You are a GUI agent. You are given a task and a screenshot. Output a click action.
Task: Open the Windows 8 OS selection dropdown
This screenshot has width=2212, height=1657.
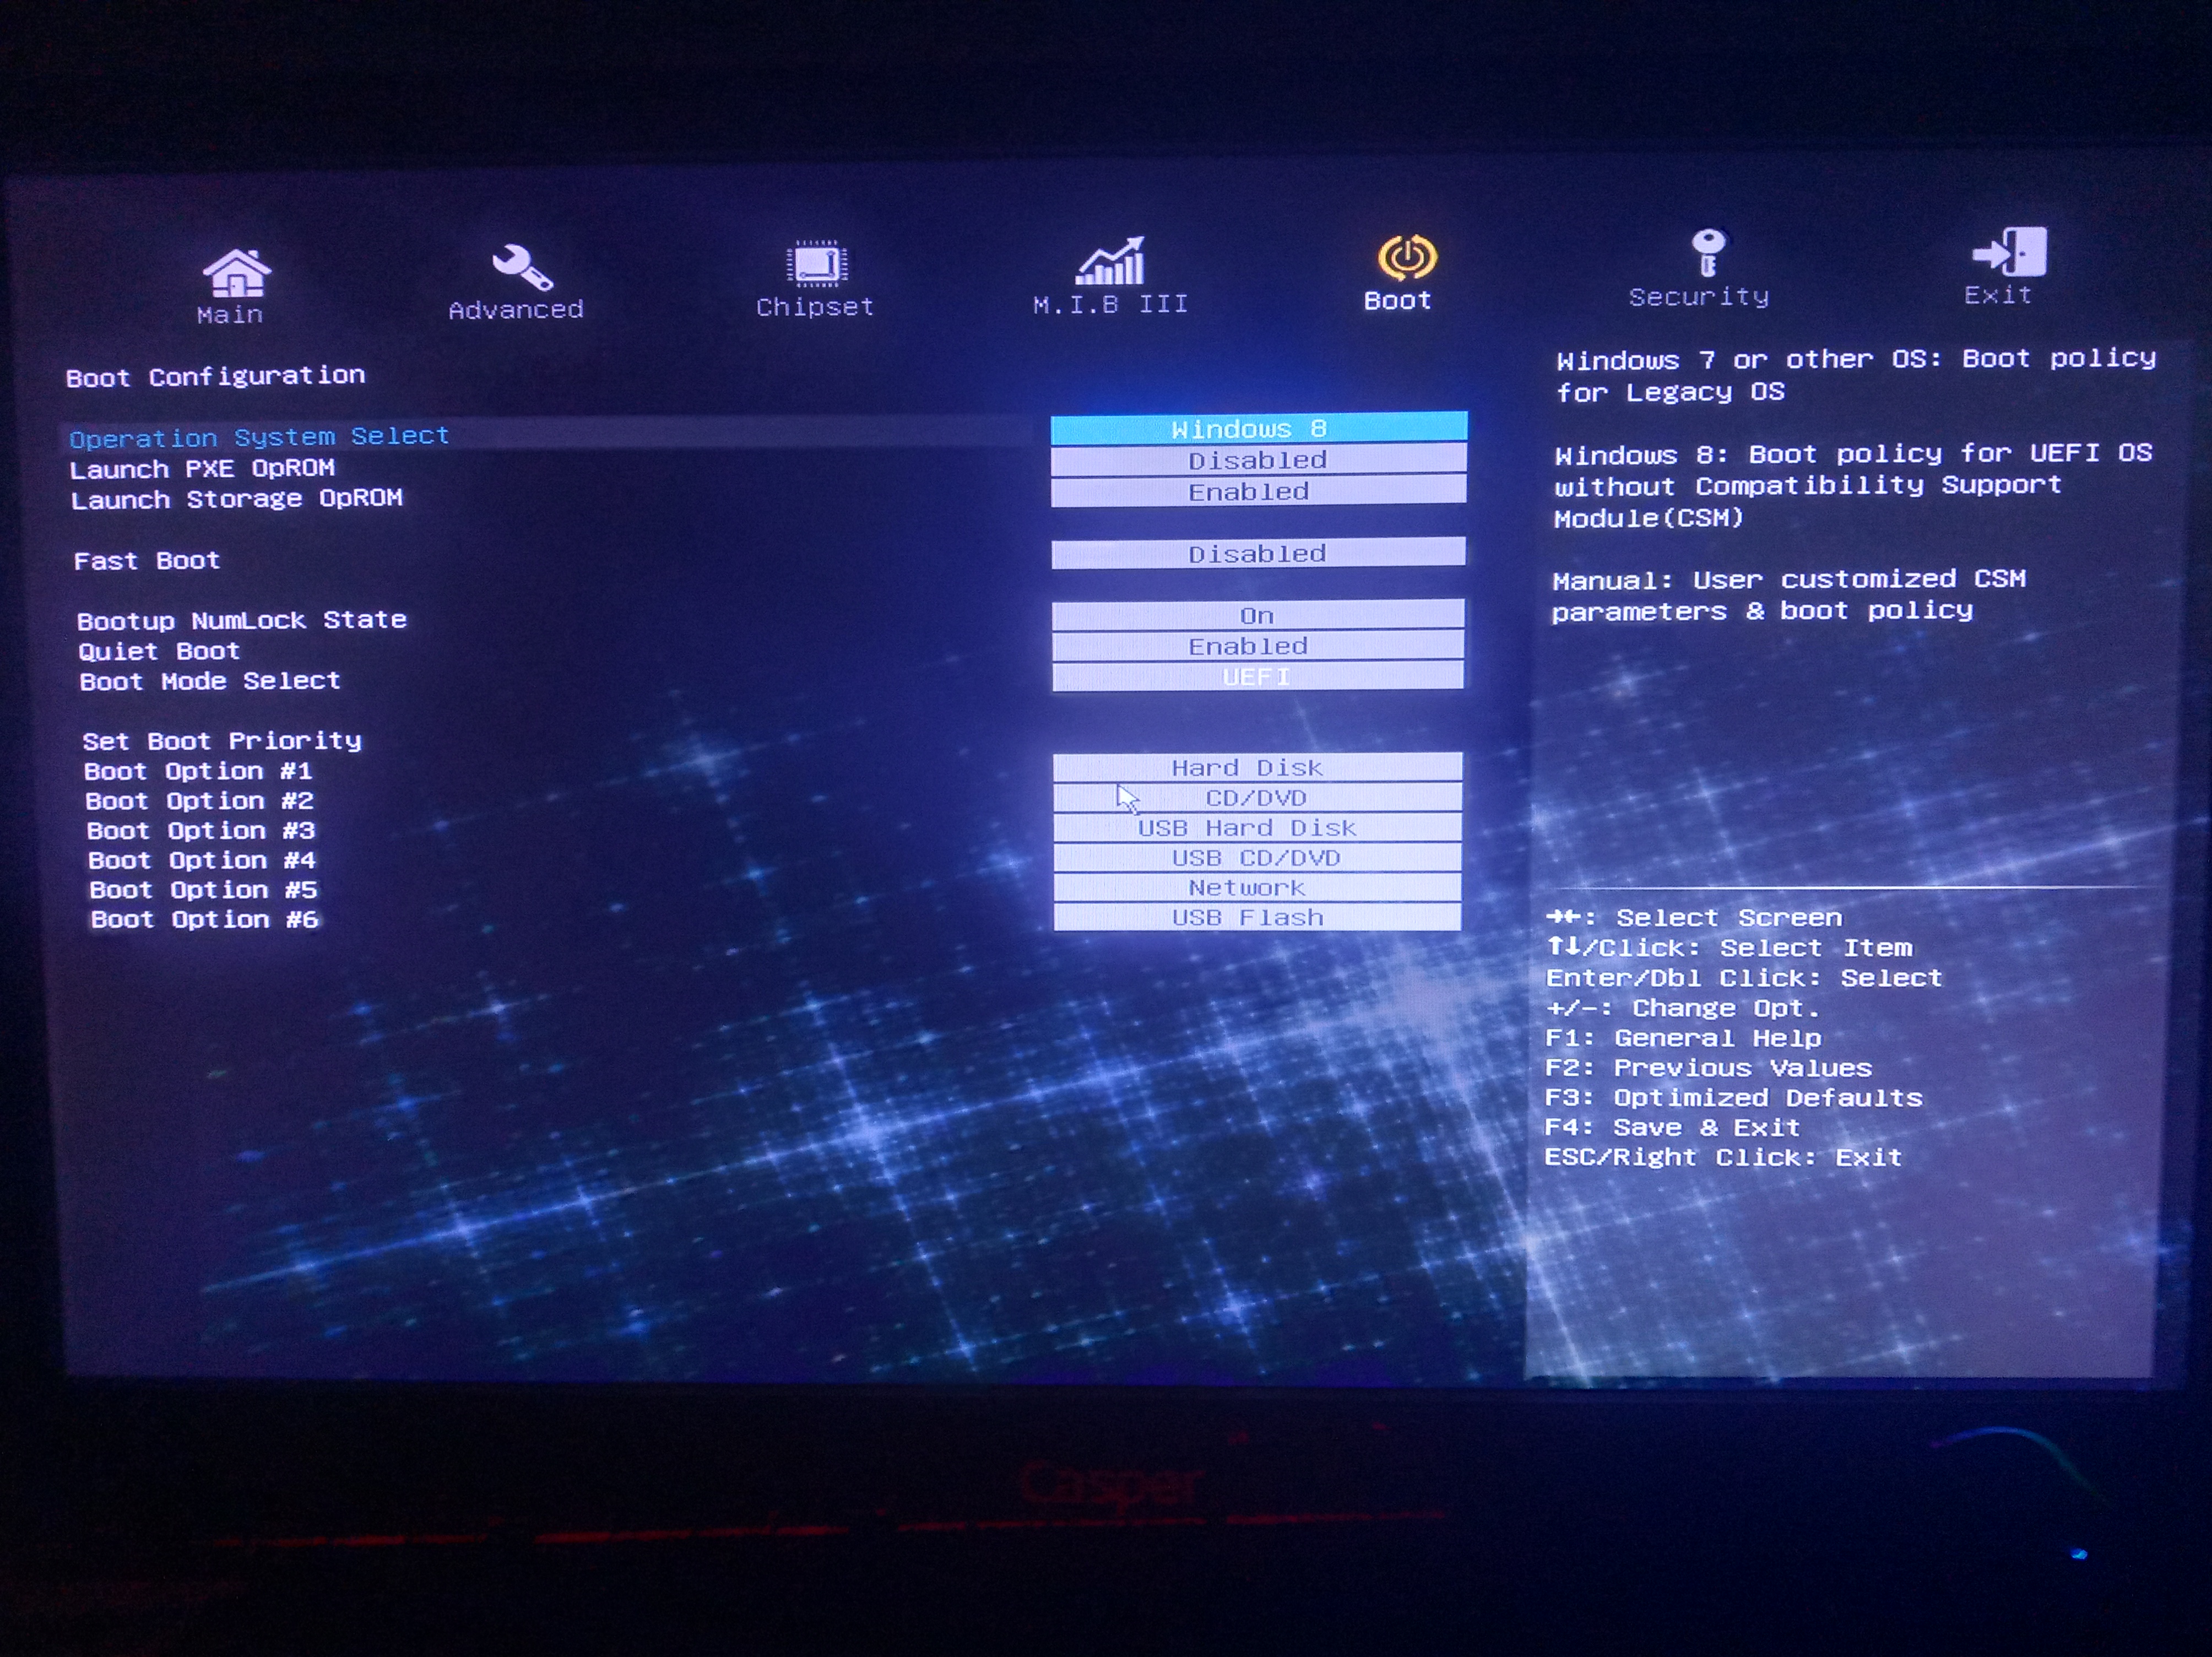1258,429
